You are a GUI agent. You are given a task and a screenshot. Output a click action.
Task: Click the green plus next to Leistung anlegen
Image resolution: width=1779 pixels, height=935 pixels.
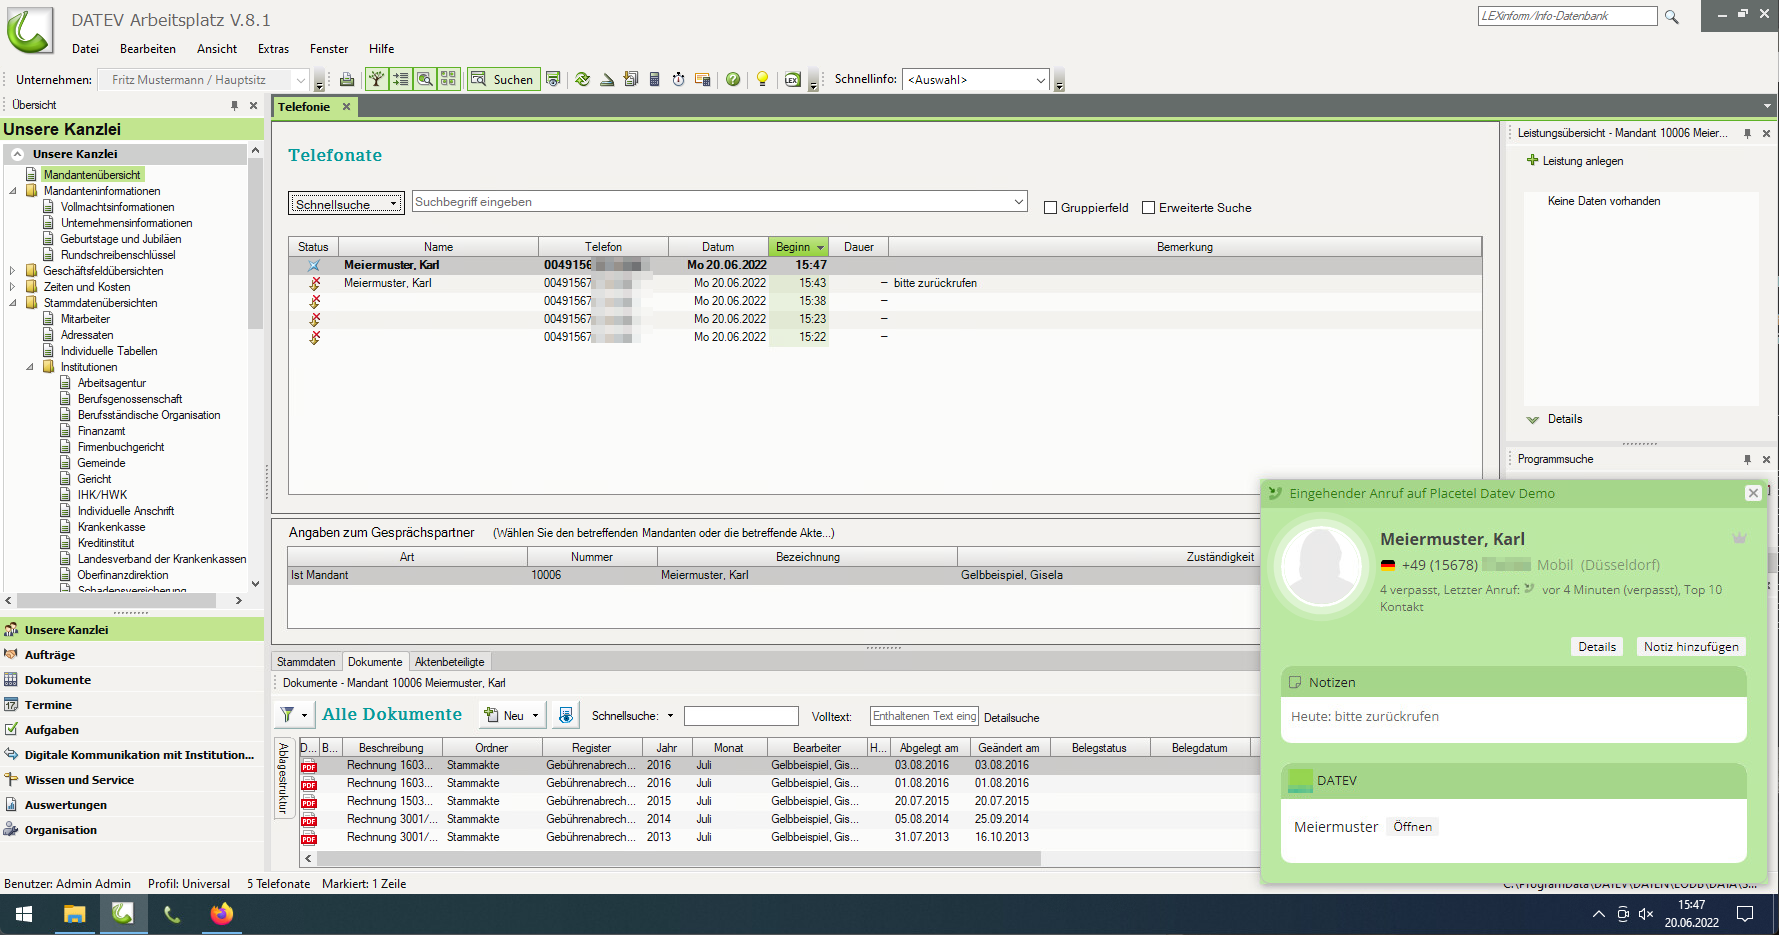[1532, 160]
